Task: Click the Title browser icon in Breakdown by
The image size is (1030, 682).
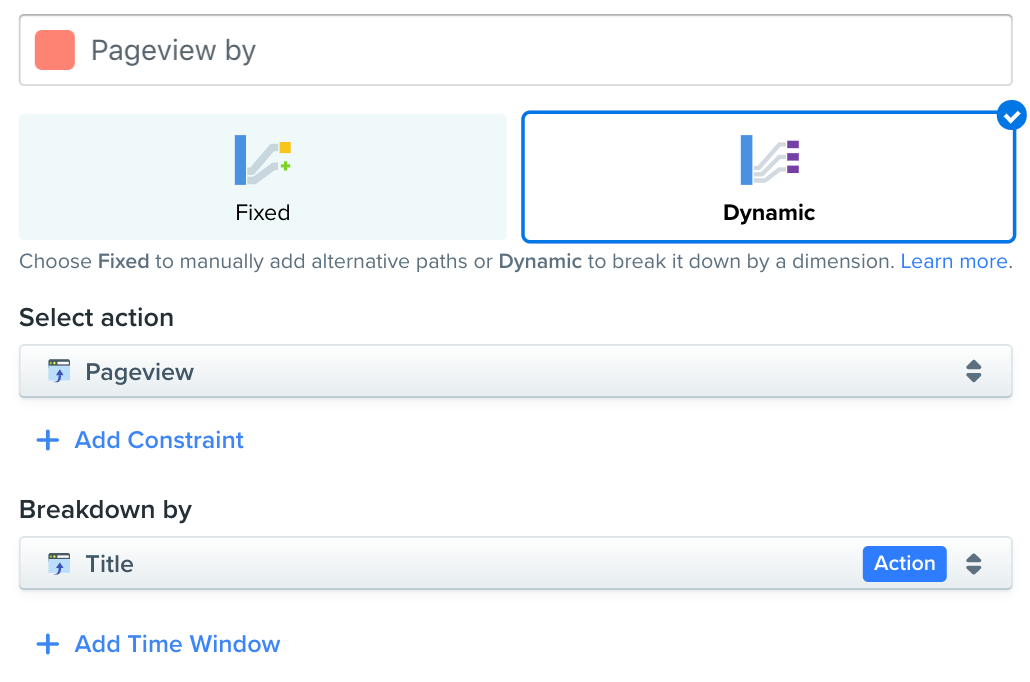Action: pos(60,564)
